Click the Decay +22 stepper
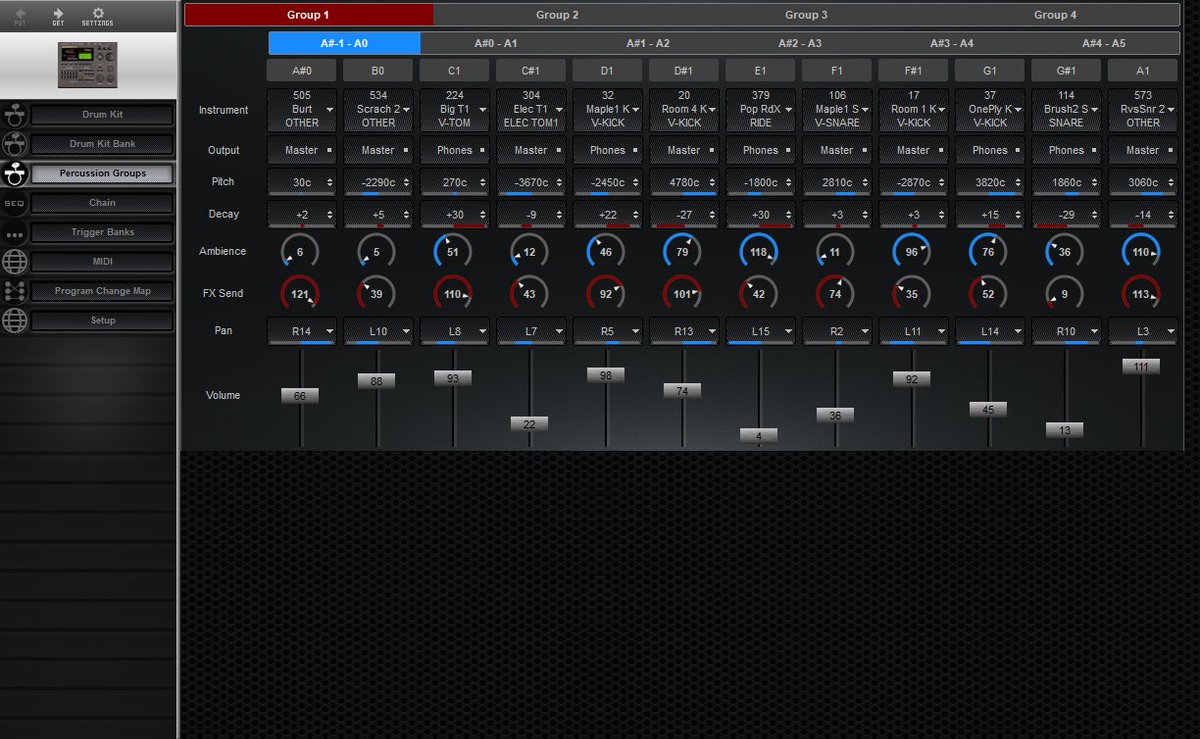This screenshot has width=1200, height=739. (607, 215)
